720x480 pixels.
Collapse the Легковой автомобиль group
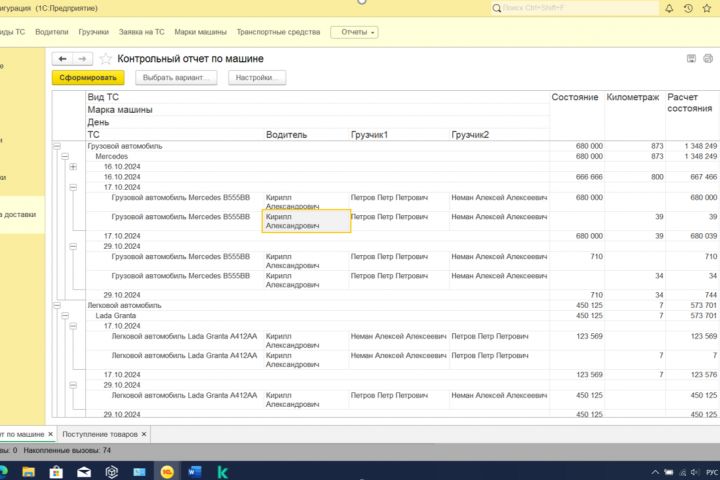click(57, 305)
